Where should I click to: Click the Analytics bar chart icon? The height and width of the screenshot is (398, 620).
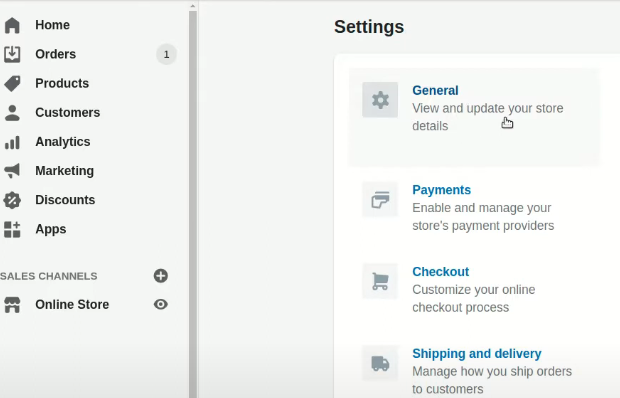coord(12,142)
